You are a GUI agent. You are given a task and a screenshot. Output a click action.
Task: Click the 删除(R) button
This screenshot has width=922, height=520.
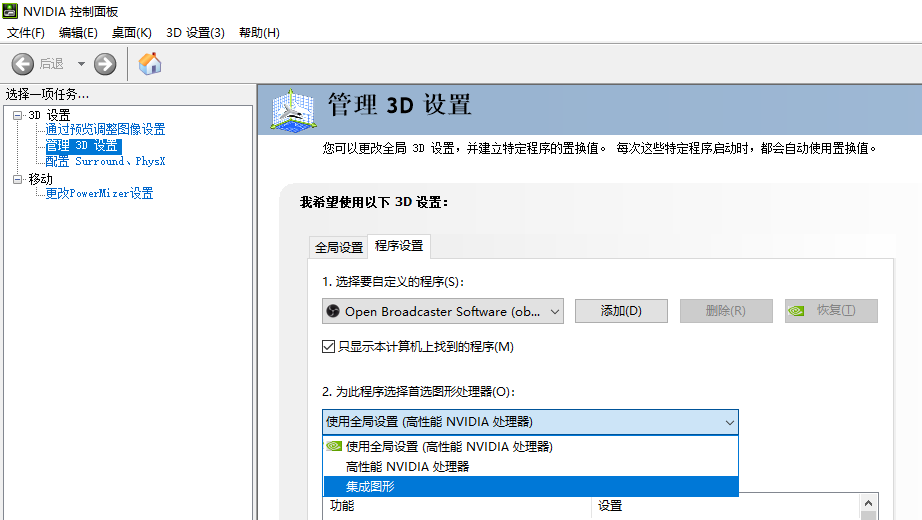tap(726, 311)
